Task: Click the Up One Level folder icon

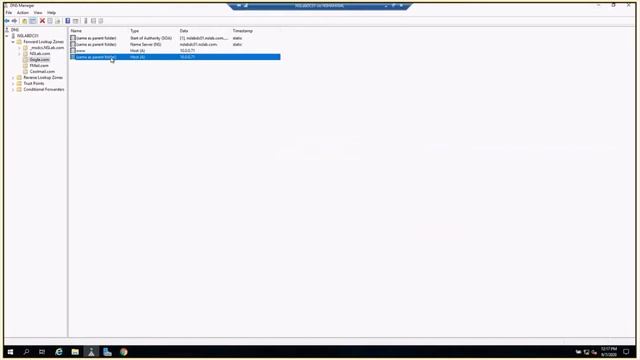Action: [24, 21]
